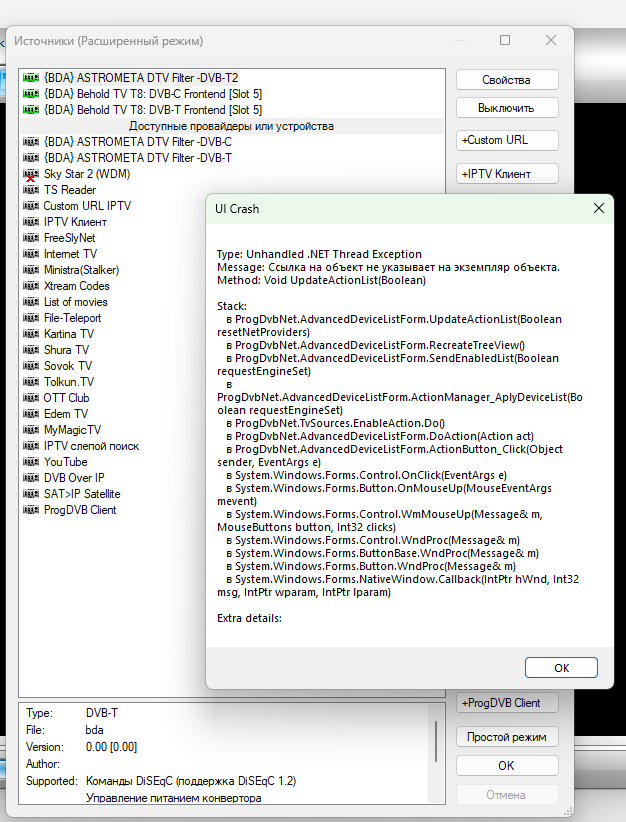Click the Kartina TV provider icon
626x822 pixels.
point(30,334)
